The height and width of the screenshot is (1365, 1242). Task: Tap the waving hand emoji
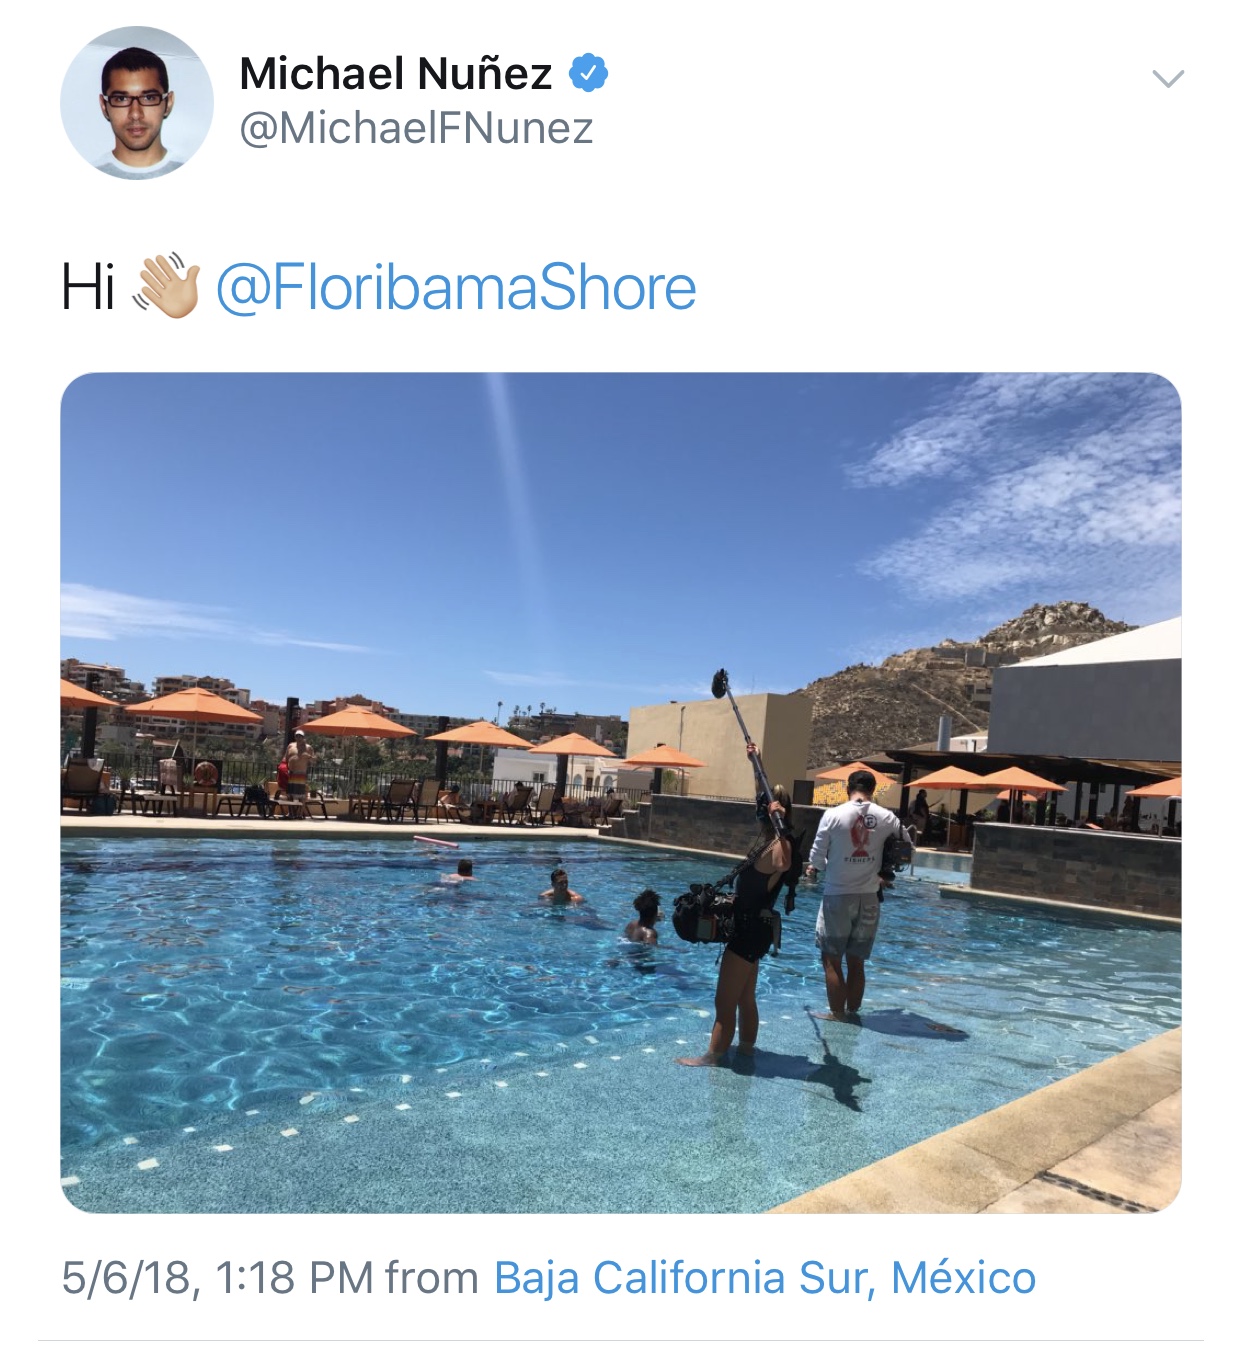click(x=166, y=287)
